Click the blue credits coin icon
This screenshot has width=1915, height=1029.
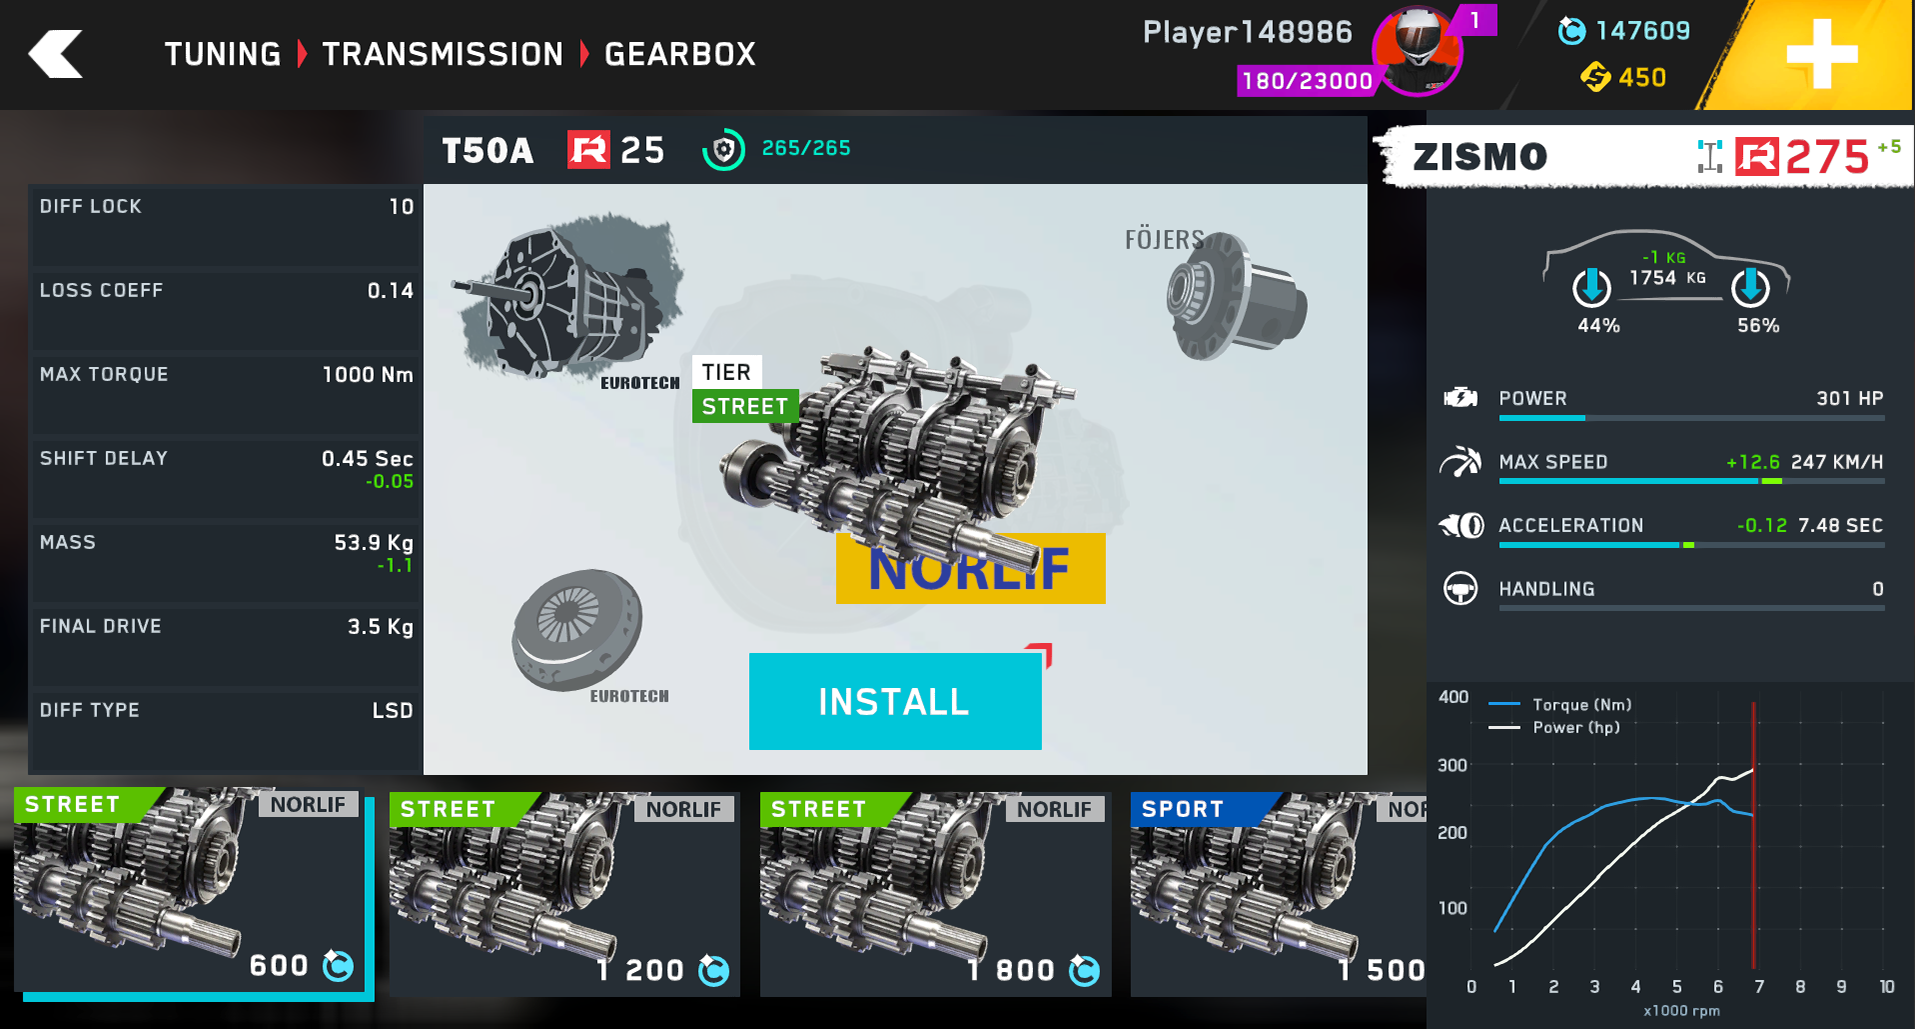(x=1571, y=31)
